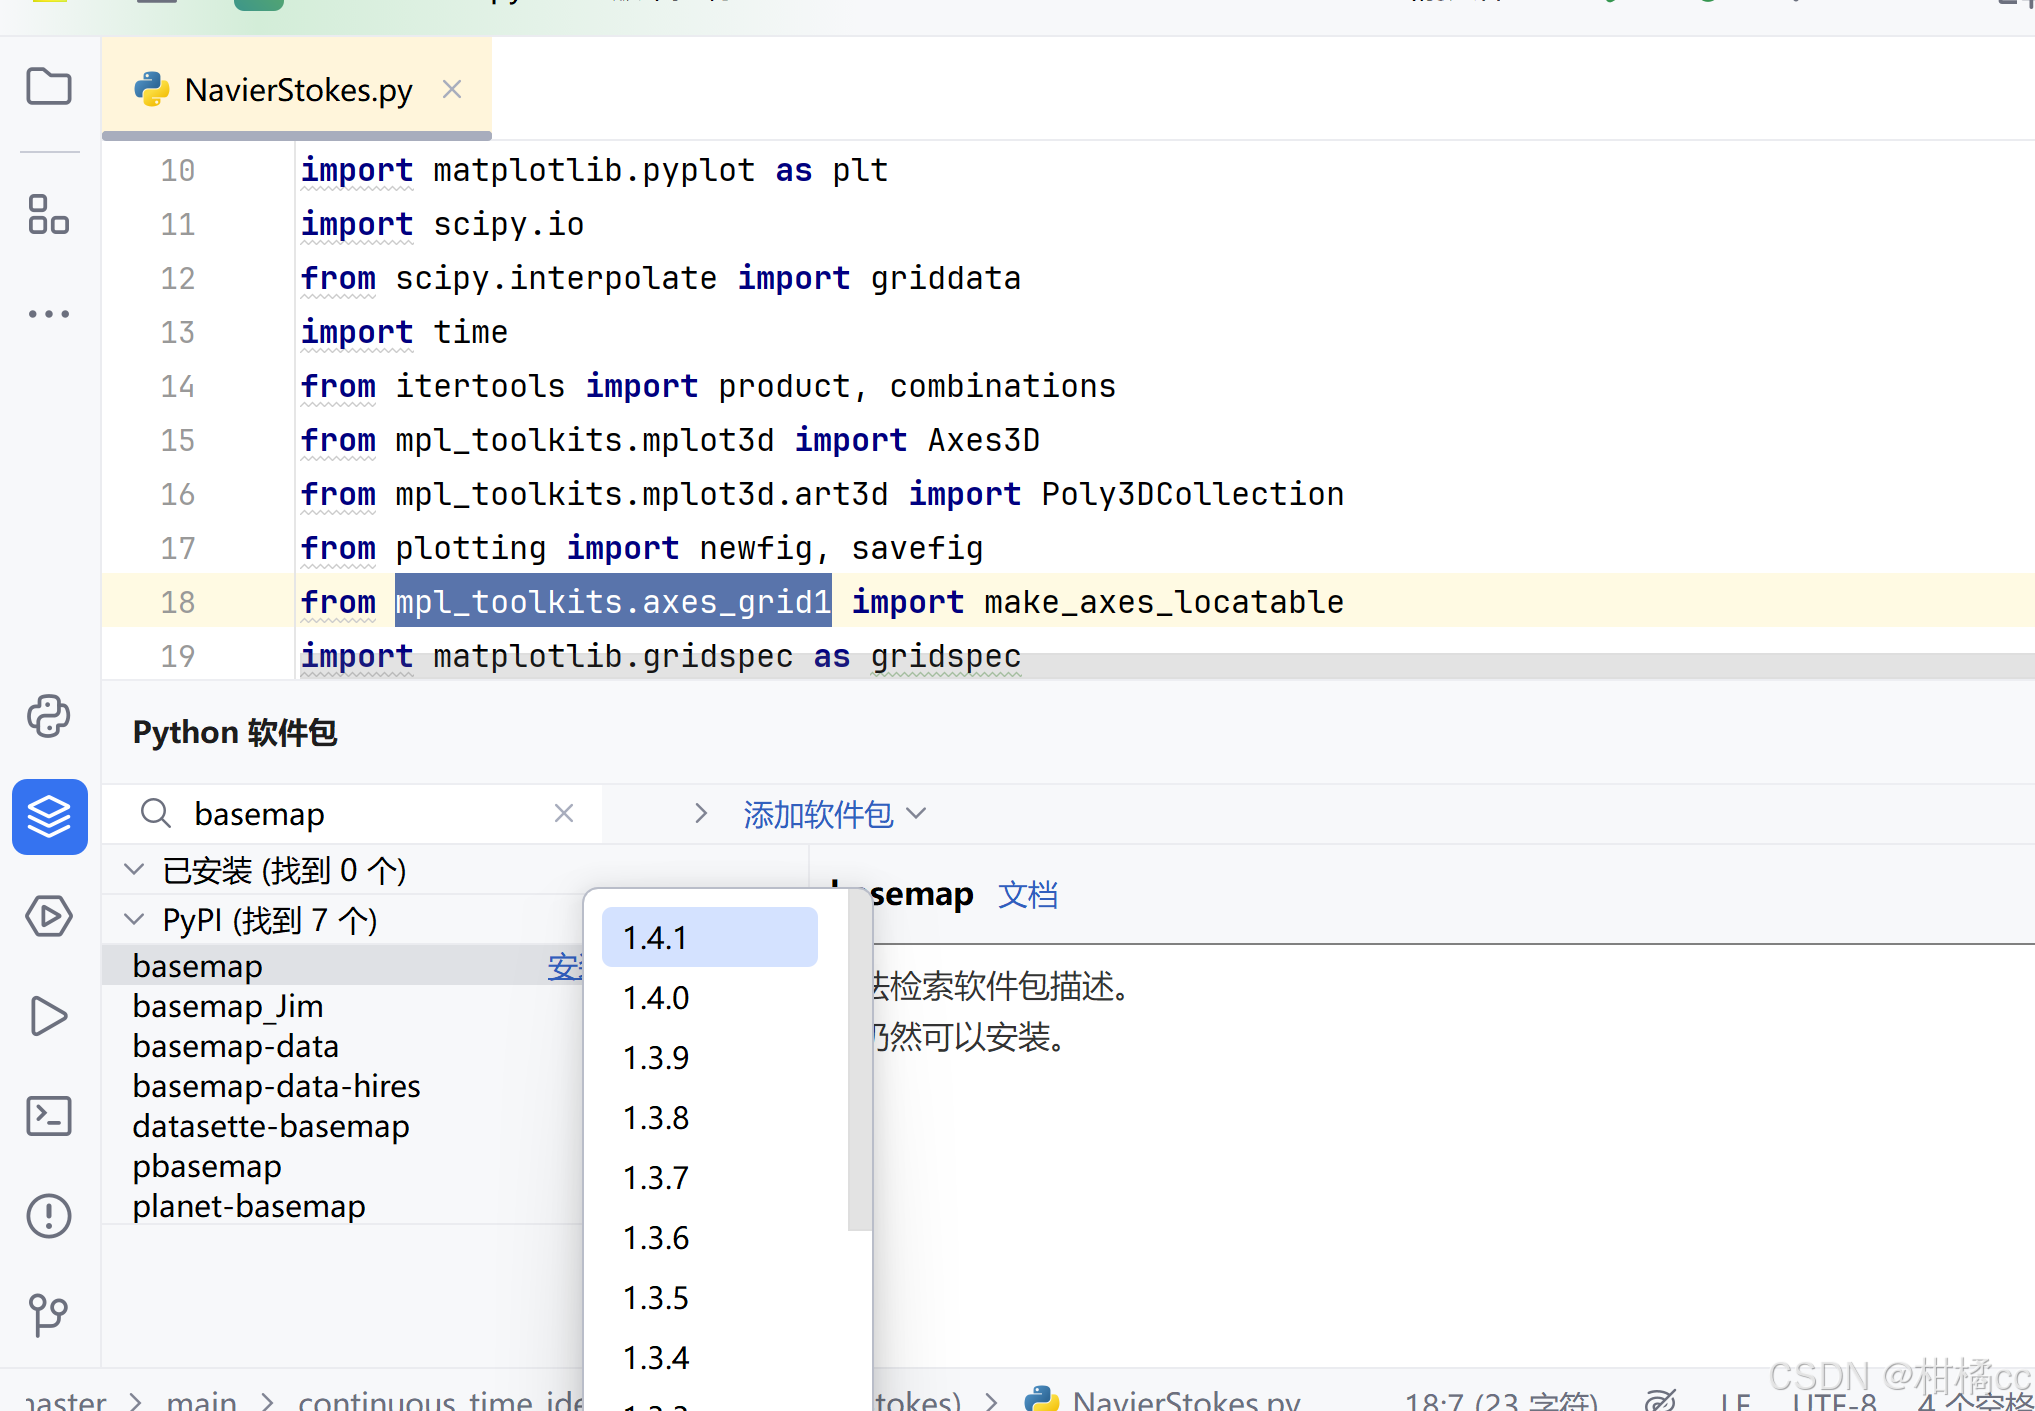Screen dimensions: 2035x1411
Task: Clear the basemap search field
Action: [564, 813]
